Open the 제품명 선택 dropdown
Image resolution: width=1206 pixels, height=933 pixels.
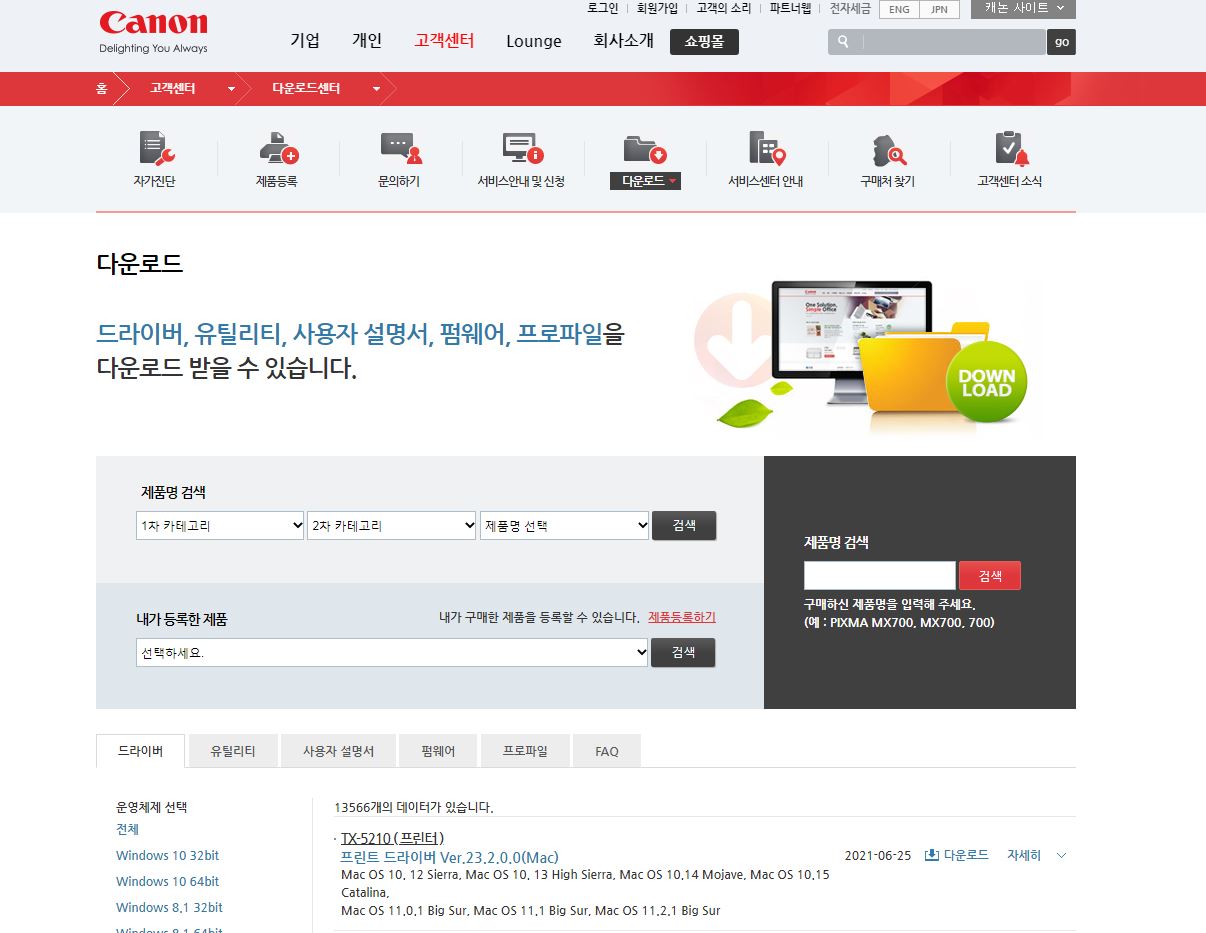tap(565, 525)
